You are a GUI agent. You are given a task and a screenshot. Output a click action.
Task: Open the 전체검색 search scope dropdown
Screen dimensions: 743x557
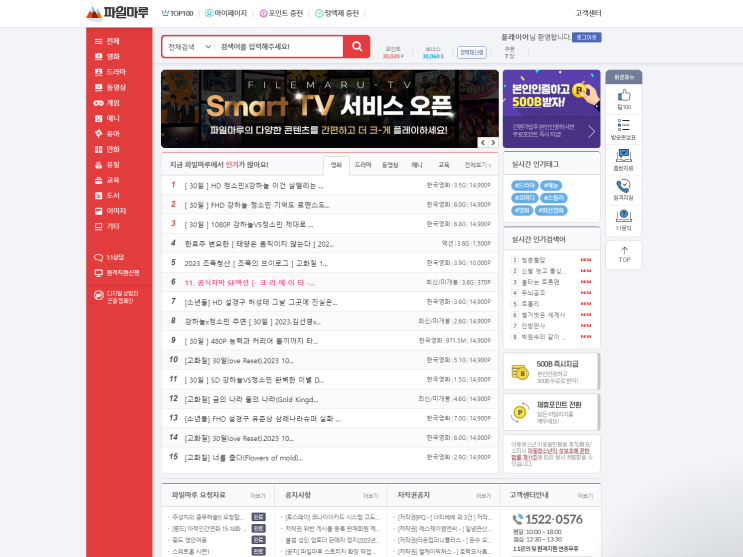[x=189, y=46]
